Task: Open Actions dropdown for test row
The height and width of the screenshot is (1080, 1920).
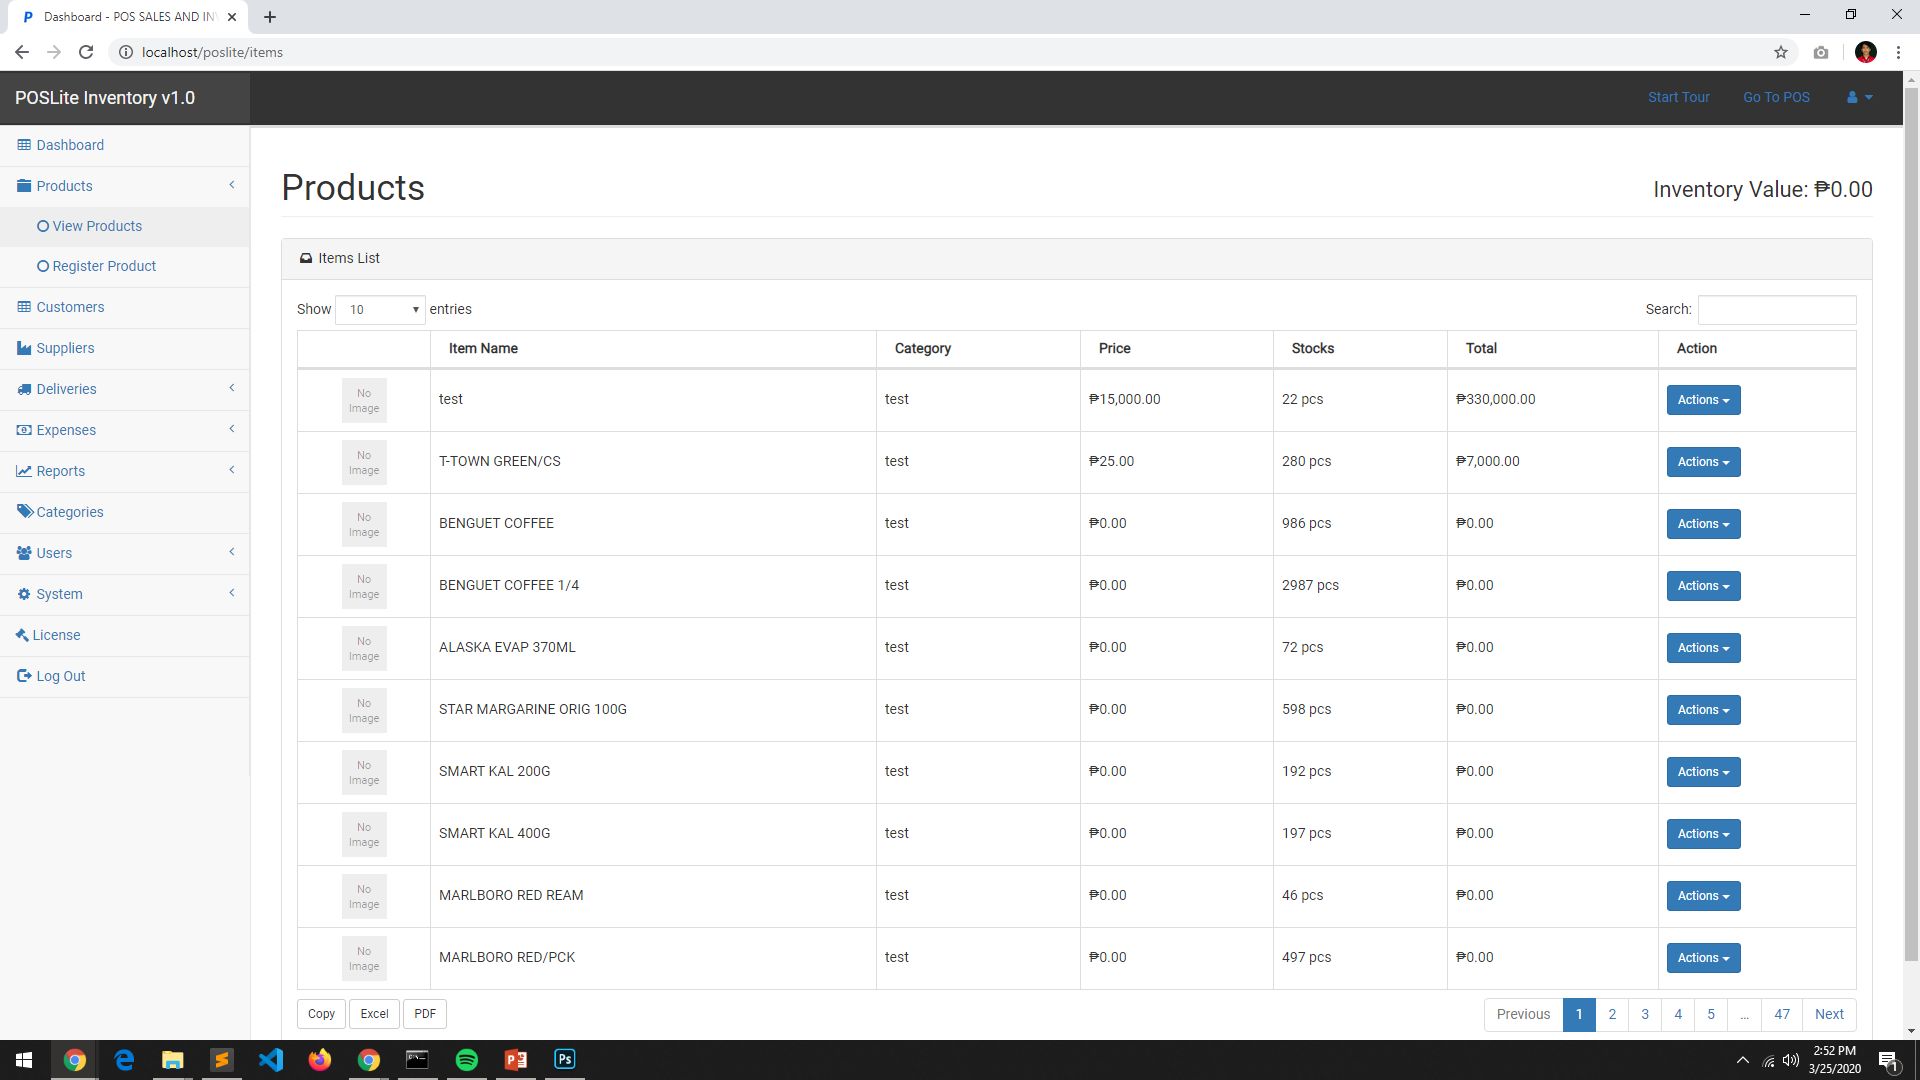Action: click(1703, 400)
